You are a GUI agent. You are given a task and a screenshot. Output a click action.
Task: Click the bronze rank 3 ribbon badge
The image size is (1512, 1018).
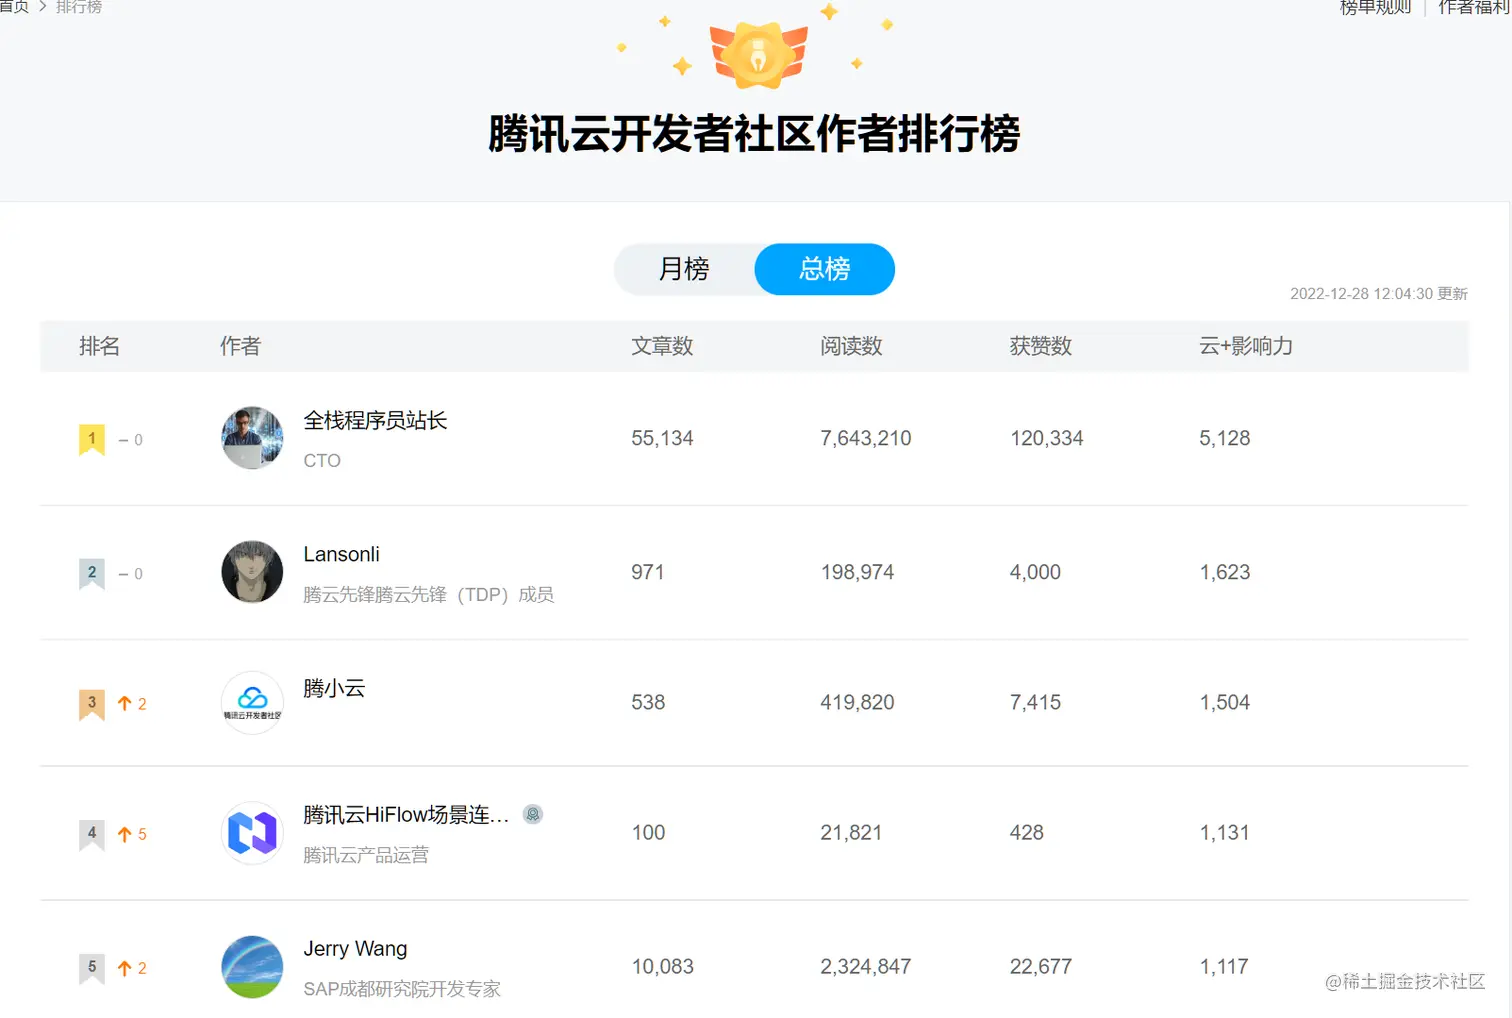point(92,704)
